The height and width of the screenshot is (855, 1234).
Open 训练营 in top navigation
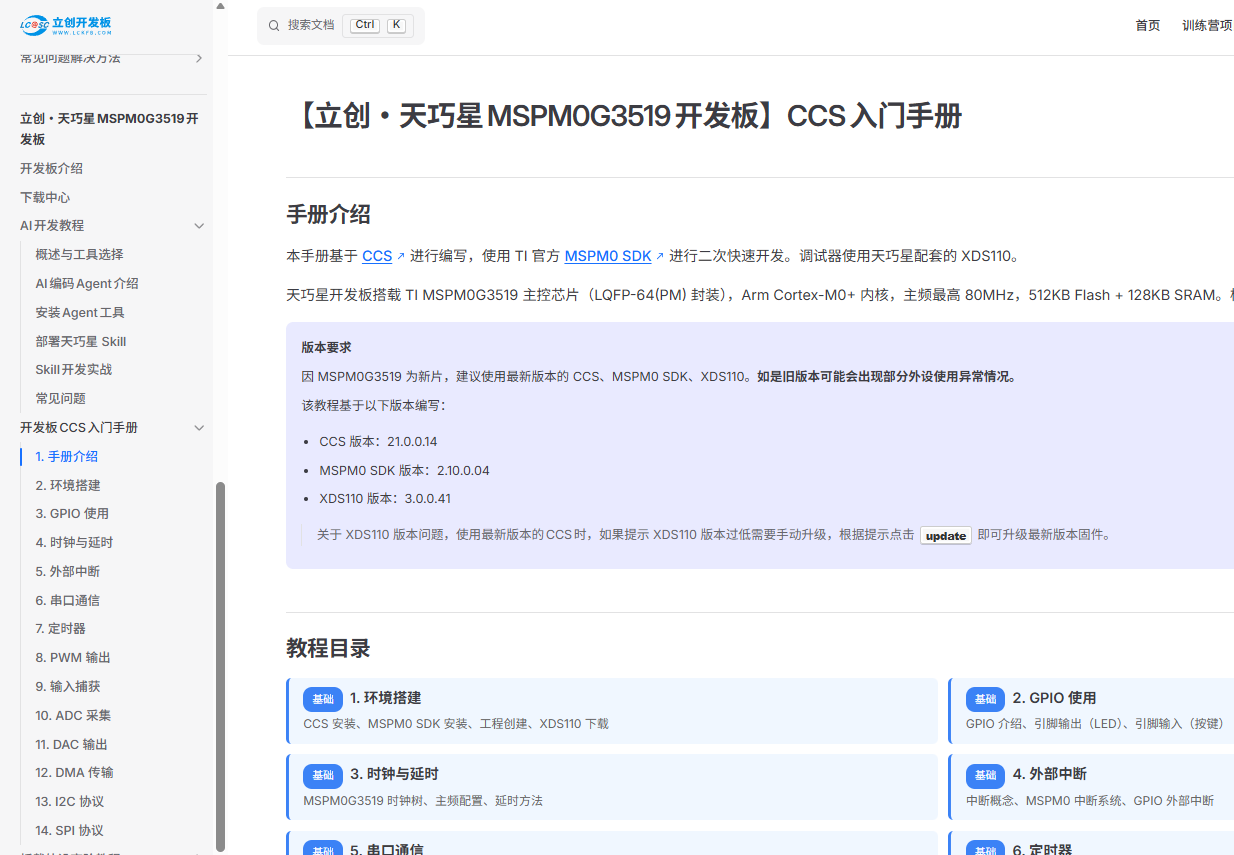[1208, 26]
